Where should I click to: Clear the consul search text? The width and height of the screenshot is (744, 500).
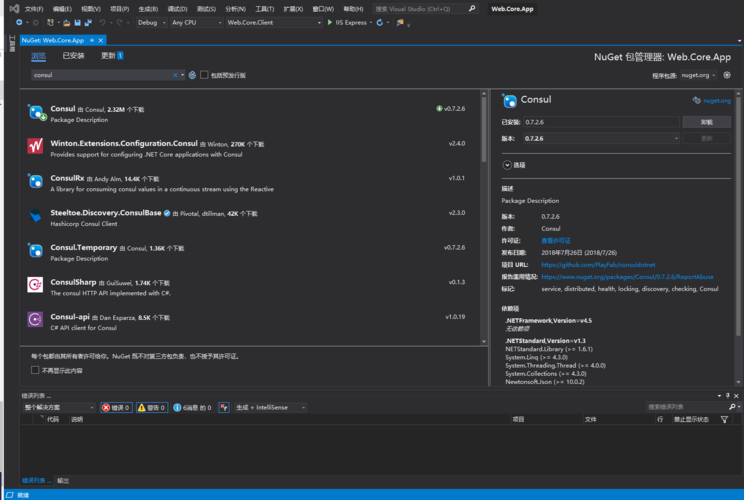click(x=175, y=75)
